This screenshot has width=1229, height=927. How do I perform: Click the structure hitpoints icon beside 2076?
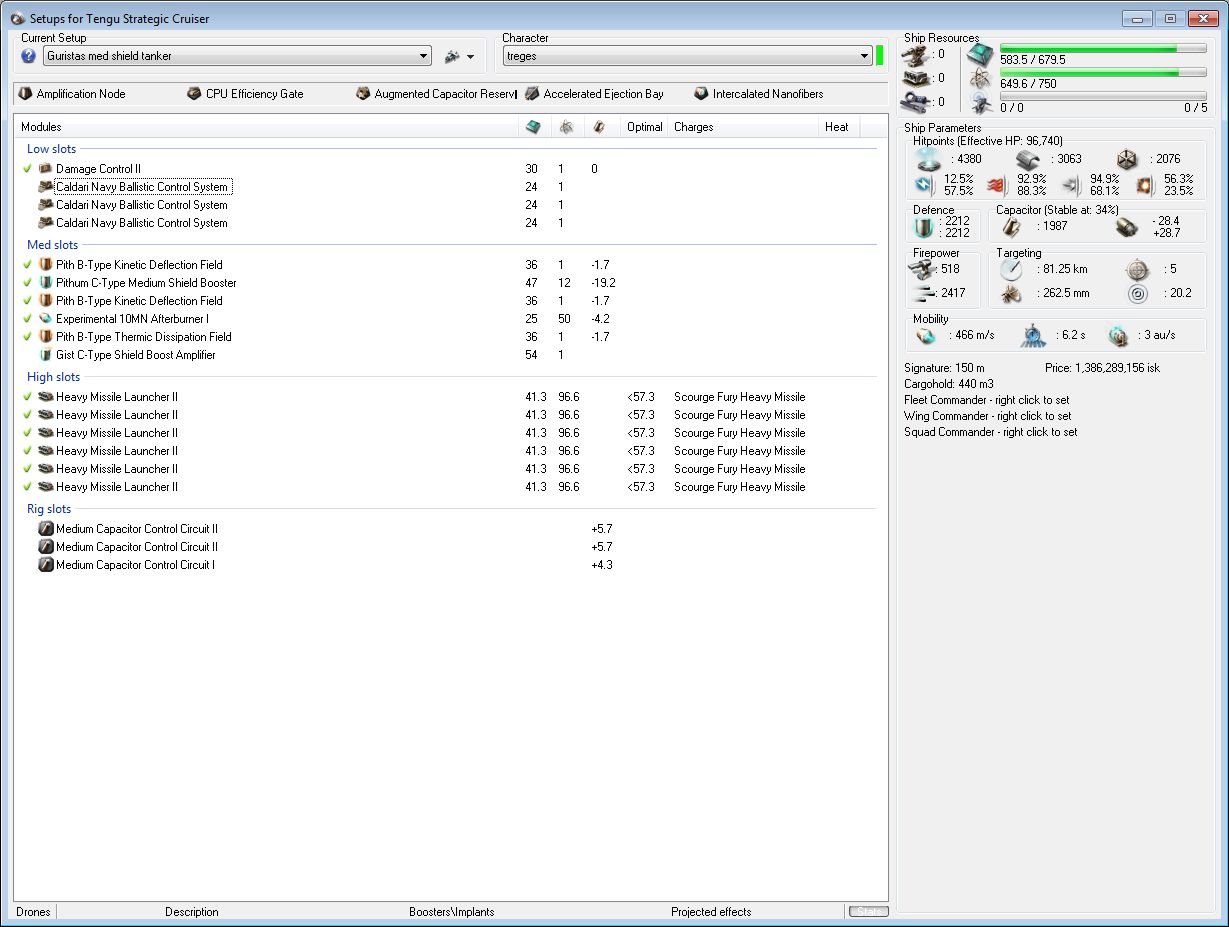tap(1129, 159)
